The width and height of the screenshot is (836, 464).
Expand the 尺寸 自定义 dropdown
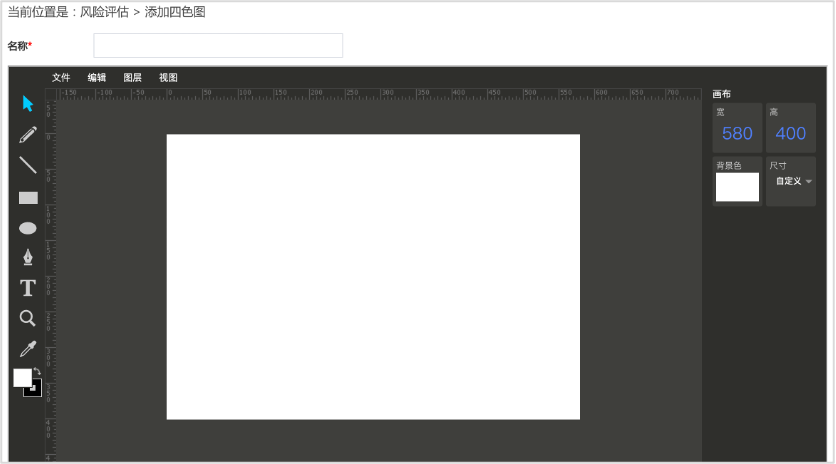point(793,181)
